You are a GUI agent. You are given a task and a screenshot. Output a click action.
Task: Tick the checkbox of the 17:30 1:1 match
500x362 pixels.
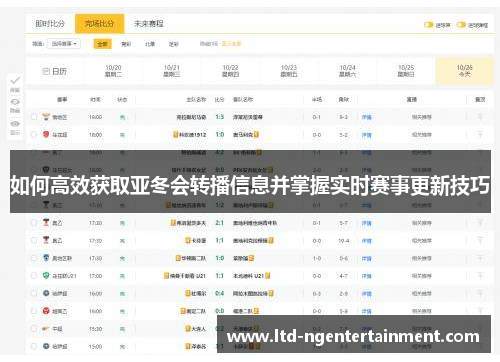[x=34, y=240]
